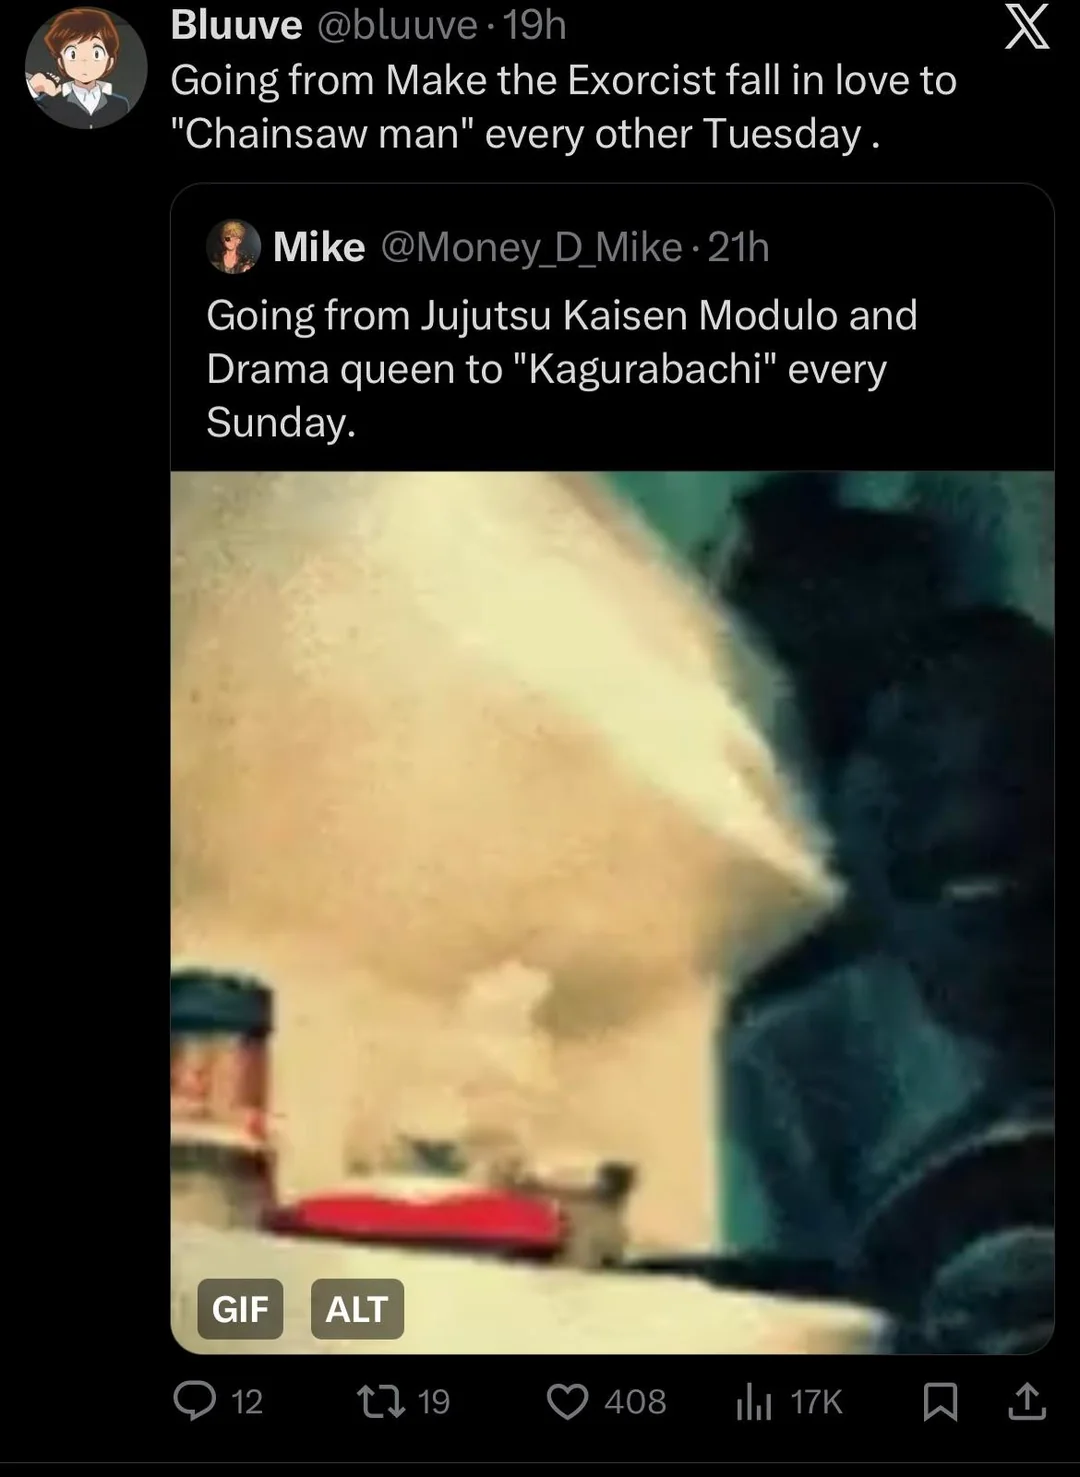Viewport: 1080px width, 1477px height.
Task: Show image description via ALT badge
Action: point(357,1308)
